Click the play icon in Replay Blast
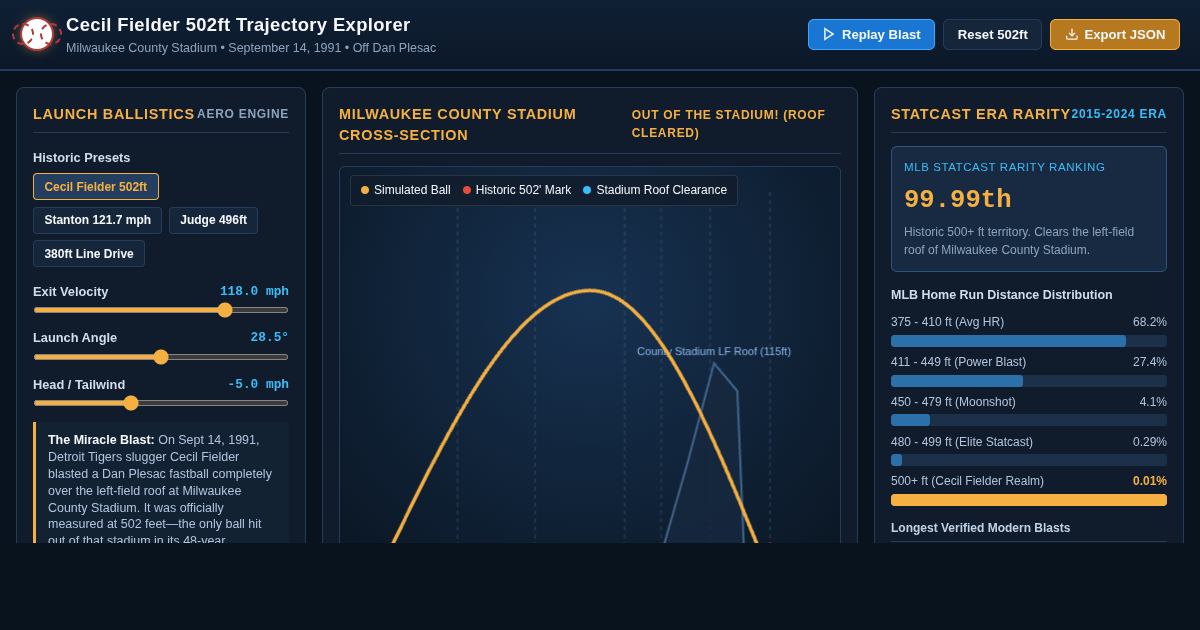The width and height of the screenshot is (1200, 630). [829, 34]
